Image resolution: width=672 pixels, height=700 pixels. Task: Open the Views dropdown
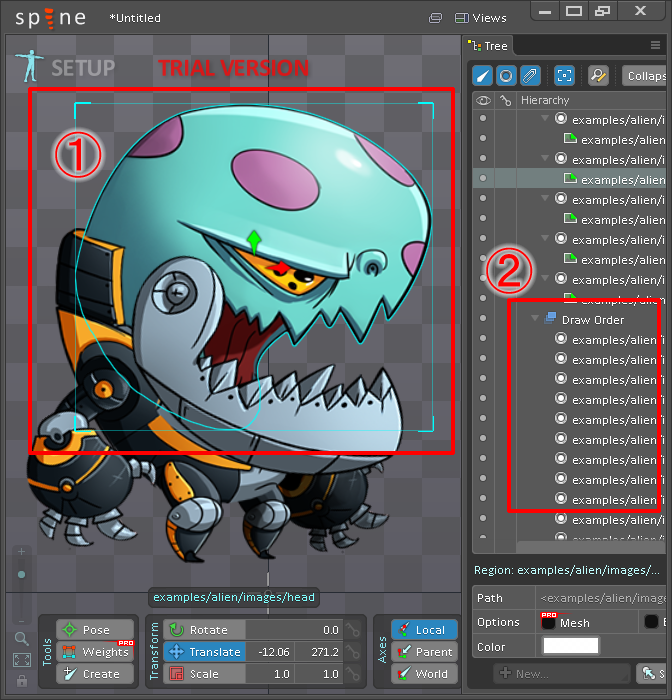[x=481, y=18]
